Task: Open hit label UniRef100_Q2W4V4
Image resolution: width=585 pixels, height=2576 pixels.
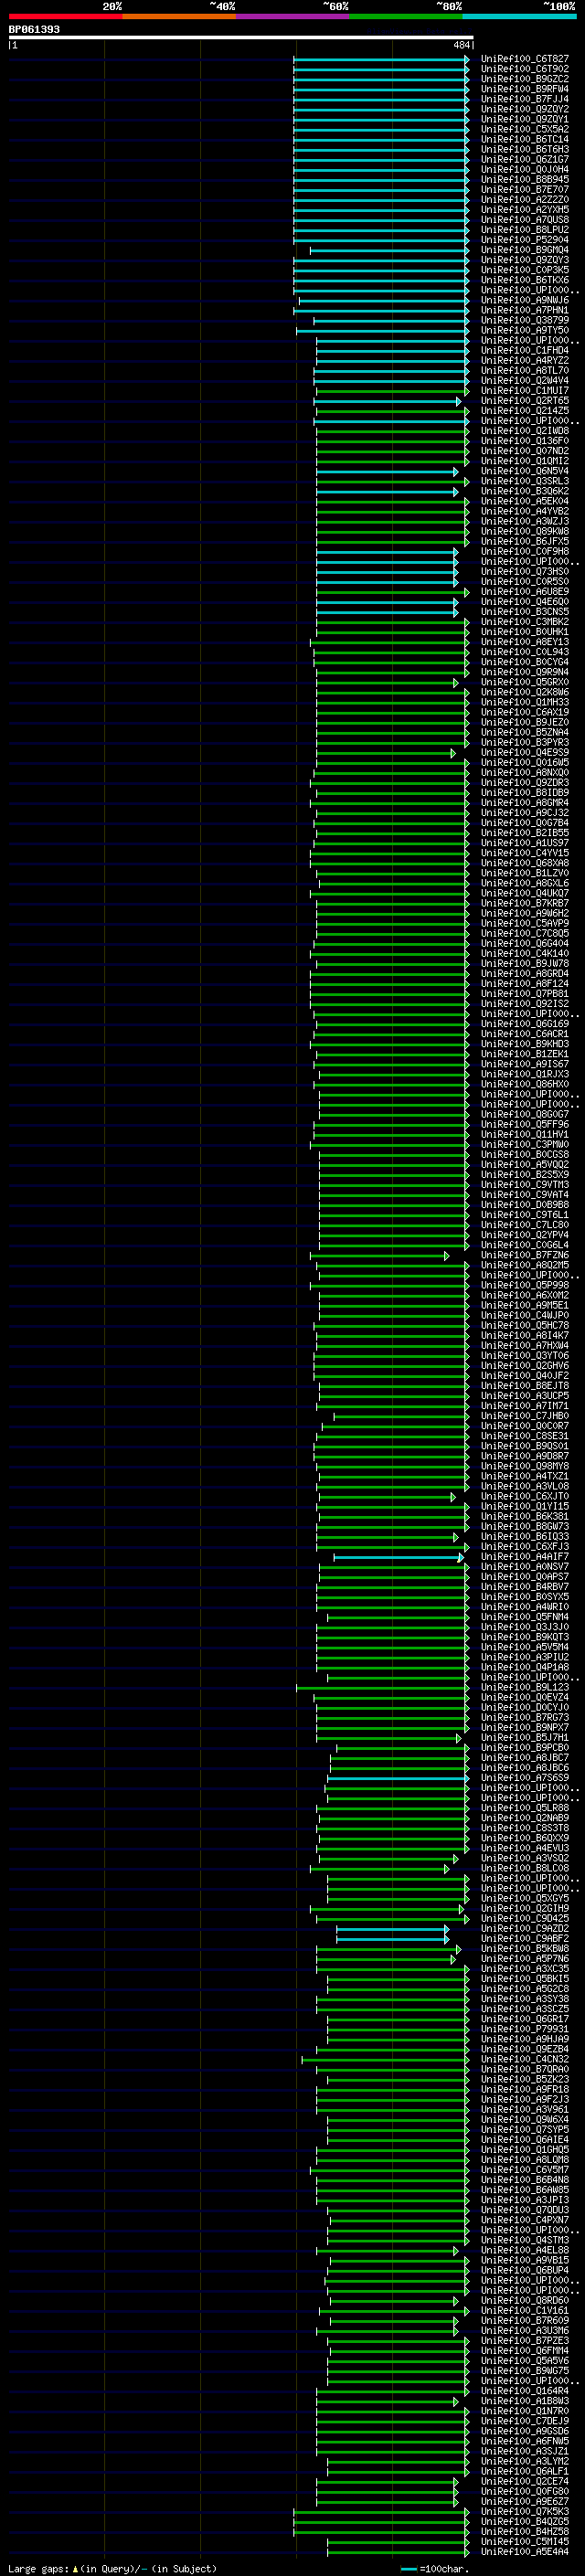Action: [x=525, y=381]
